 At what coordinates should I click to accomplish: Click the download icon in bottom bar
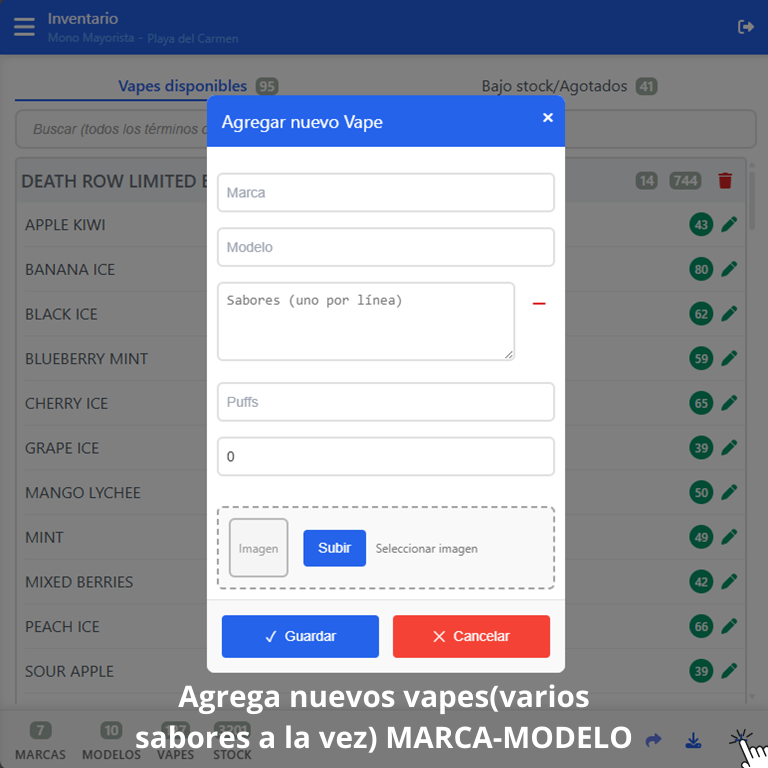tap(693, 740)
